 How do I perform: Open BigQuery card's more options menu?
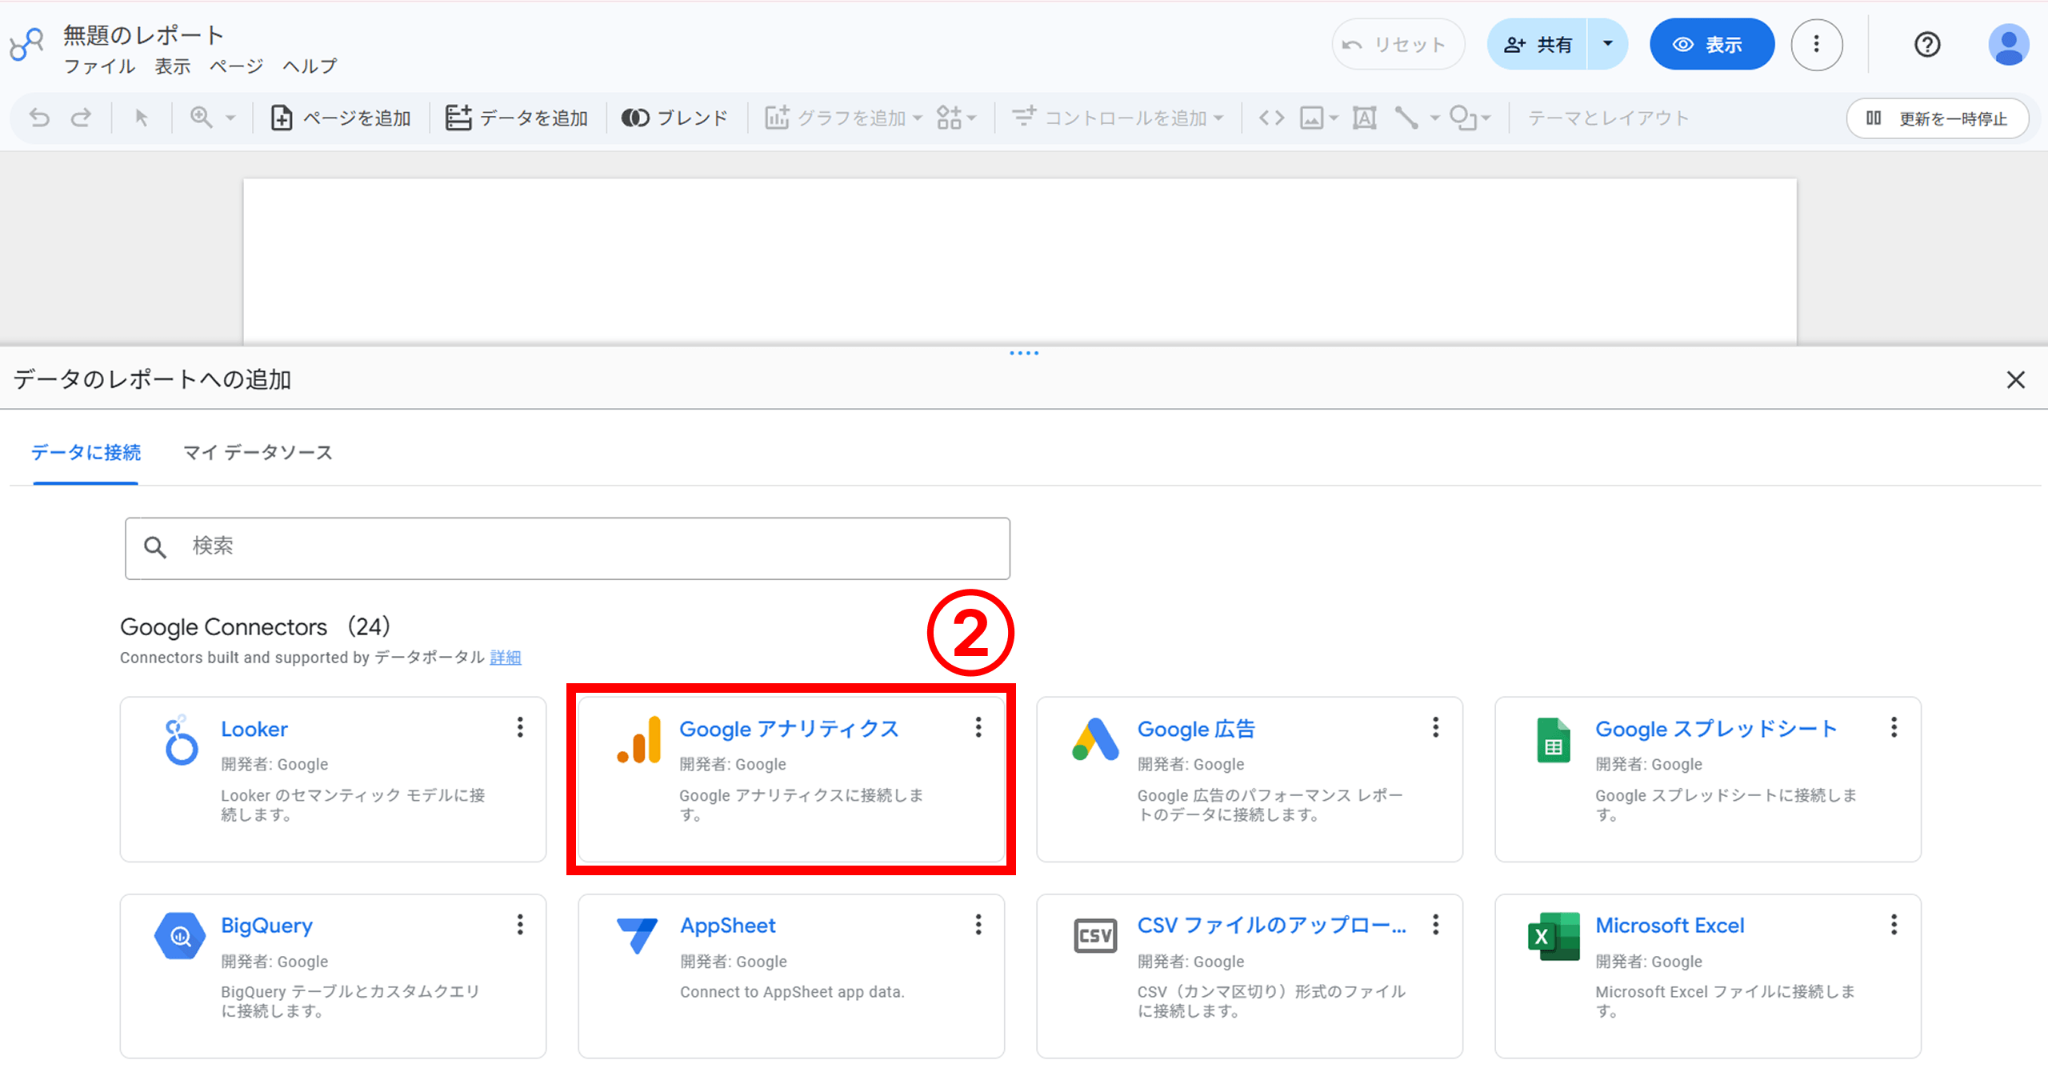click(520, 925)
